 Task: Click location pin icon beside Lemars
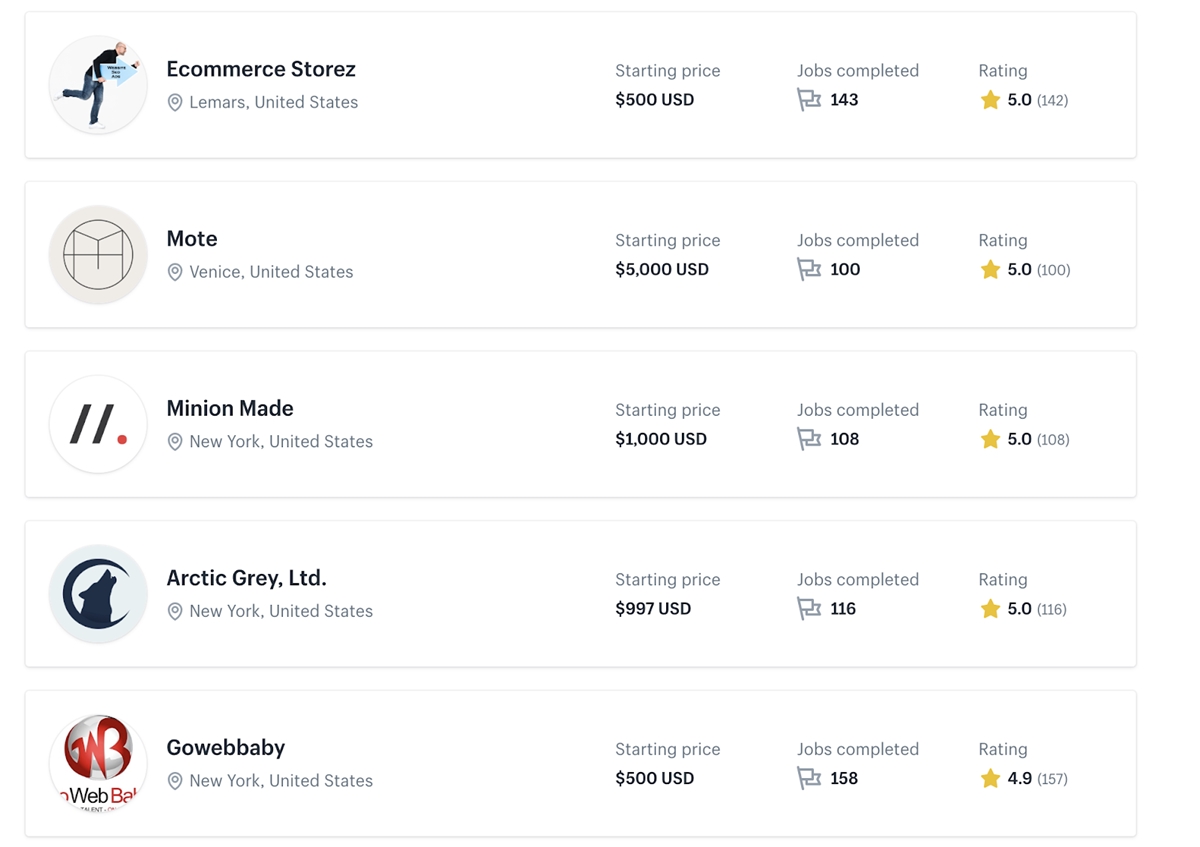tap(175, 103)
